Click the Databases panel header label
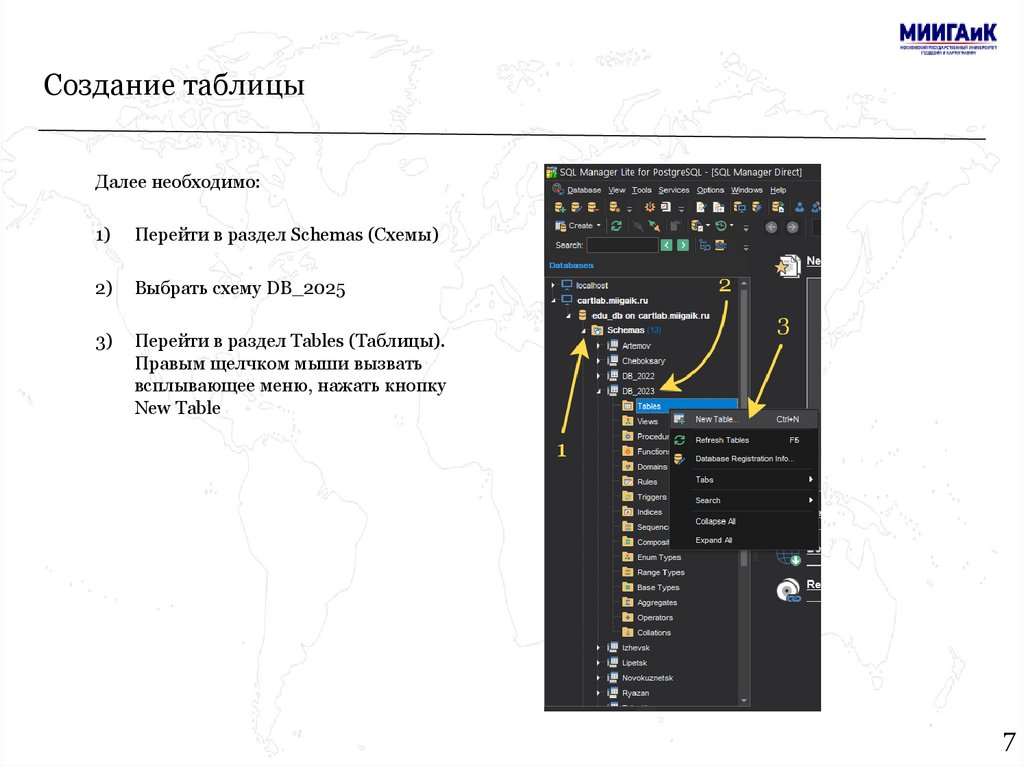The height and width of the screenshot is (767, 1024). click(571, 265)
